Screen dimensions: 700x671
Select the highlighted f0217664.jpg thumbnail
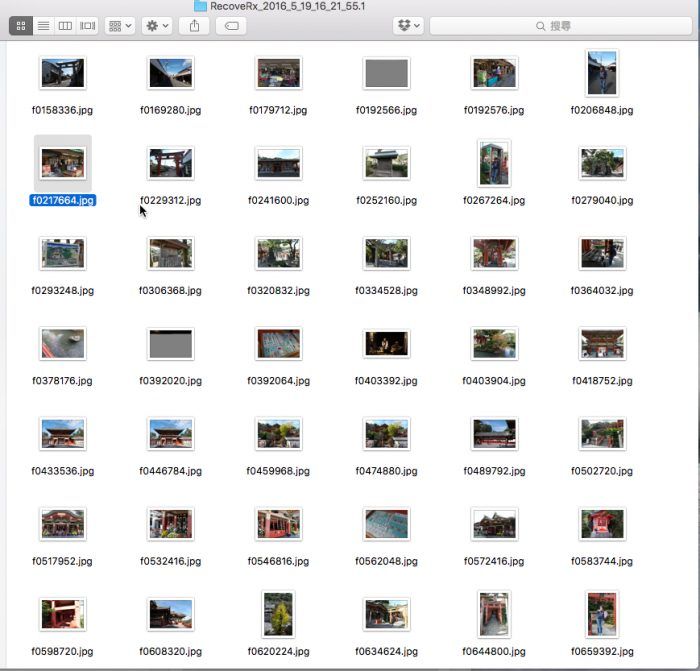click(62, 163)
